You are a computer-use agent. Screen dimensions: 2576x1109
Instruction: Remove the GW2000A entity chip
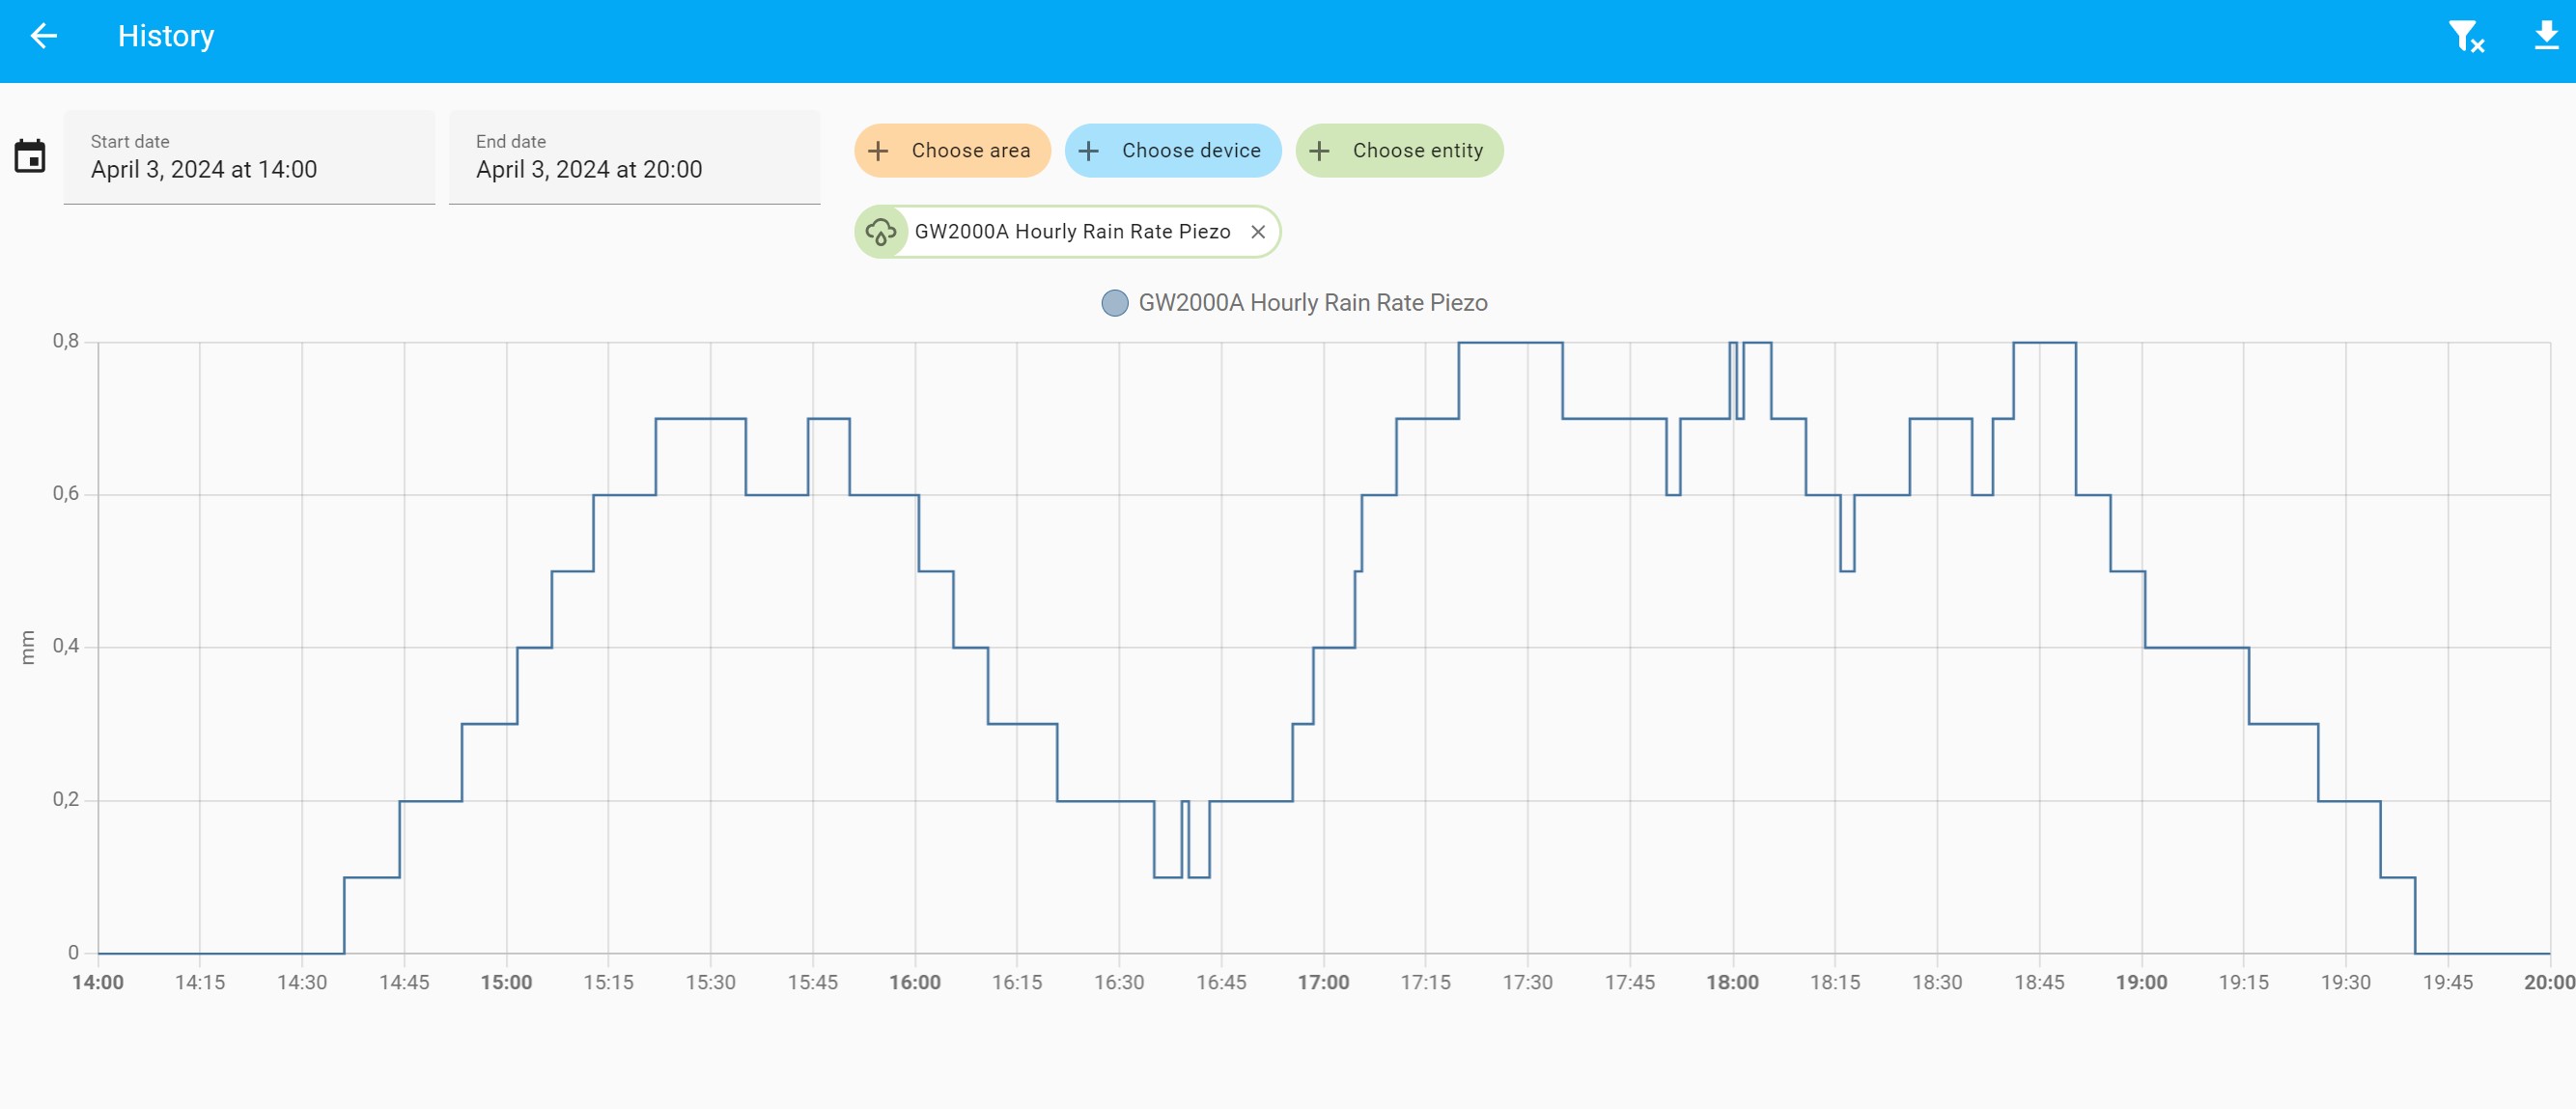pos(1259,231)
